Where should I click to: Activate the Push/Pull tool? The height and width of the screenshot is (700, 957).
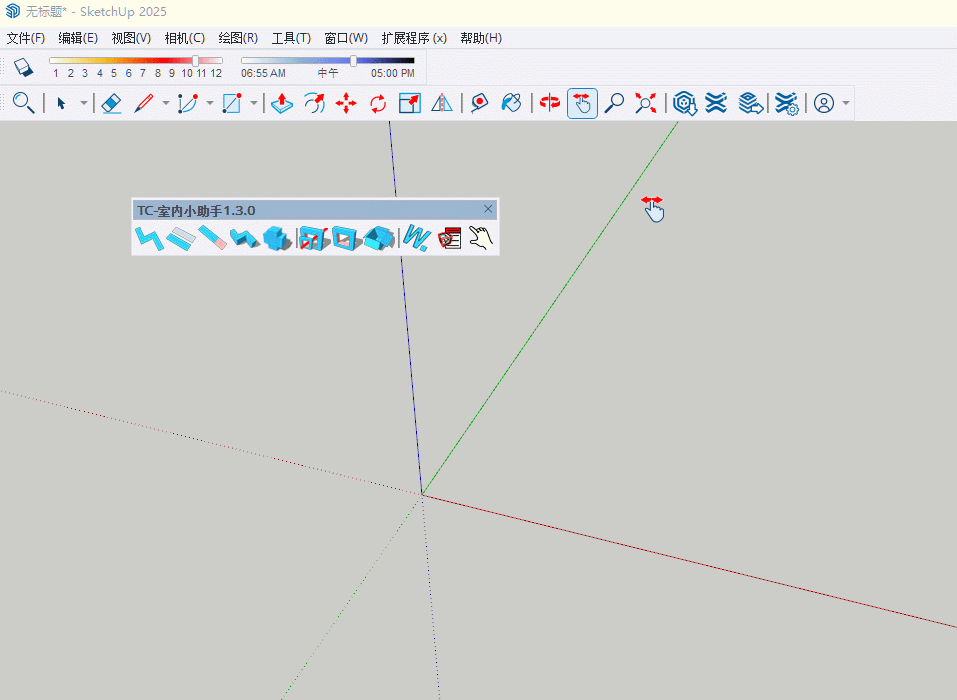(x=282, y=103)
